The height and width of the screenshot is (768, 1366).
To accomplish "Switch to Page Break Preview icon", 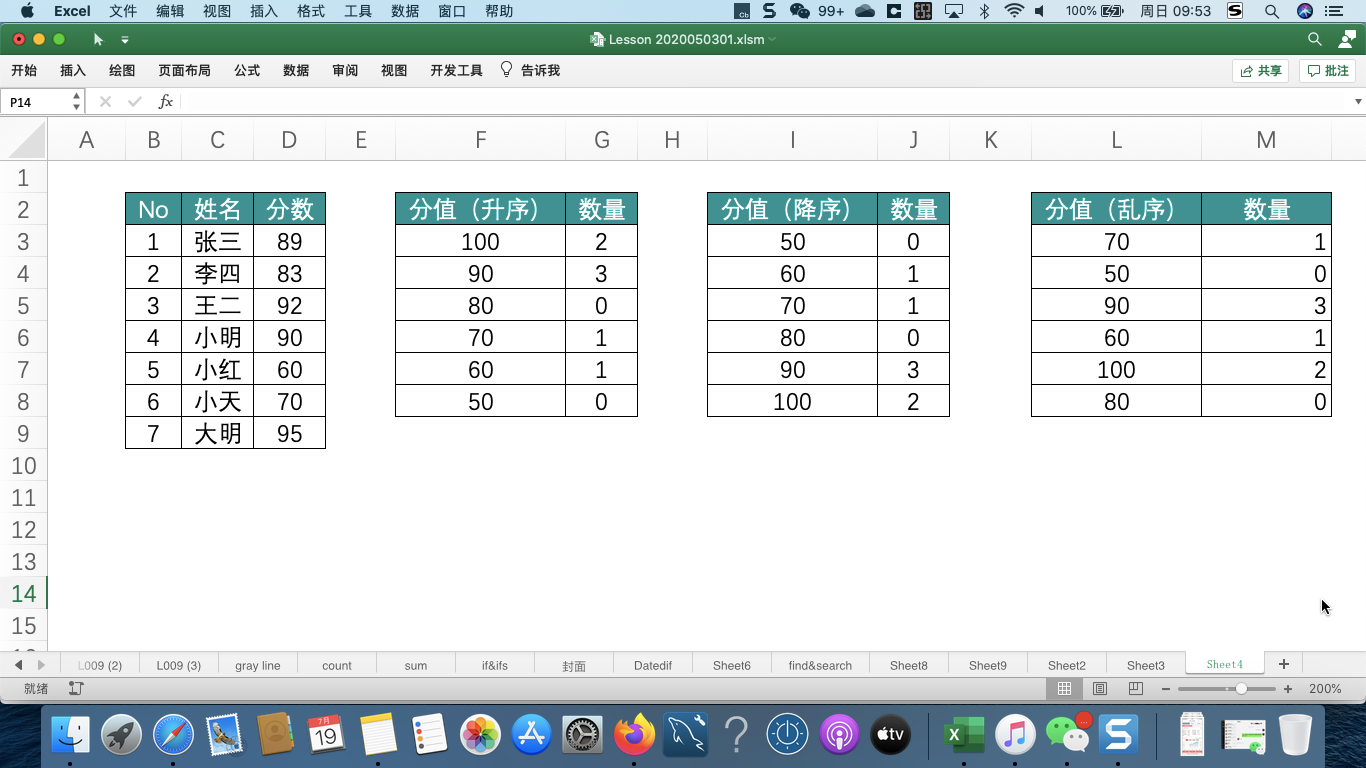I will (x=1135, y=689).
